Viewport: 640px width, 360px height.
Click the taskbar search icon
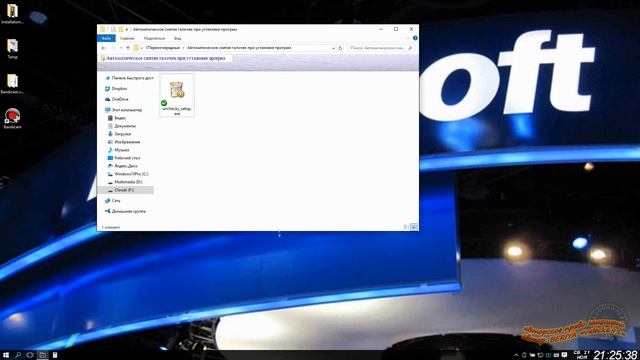[x=18, y=355]
